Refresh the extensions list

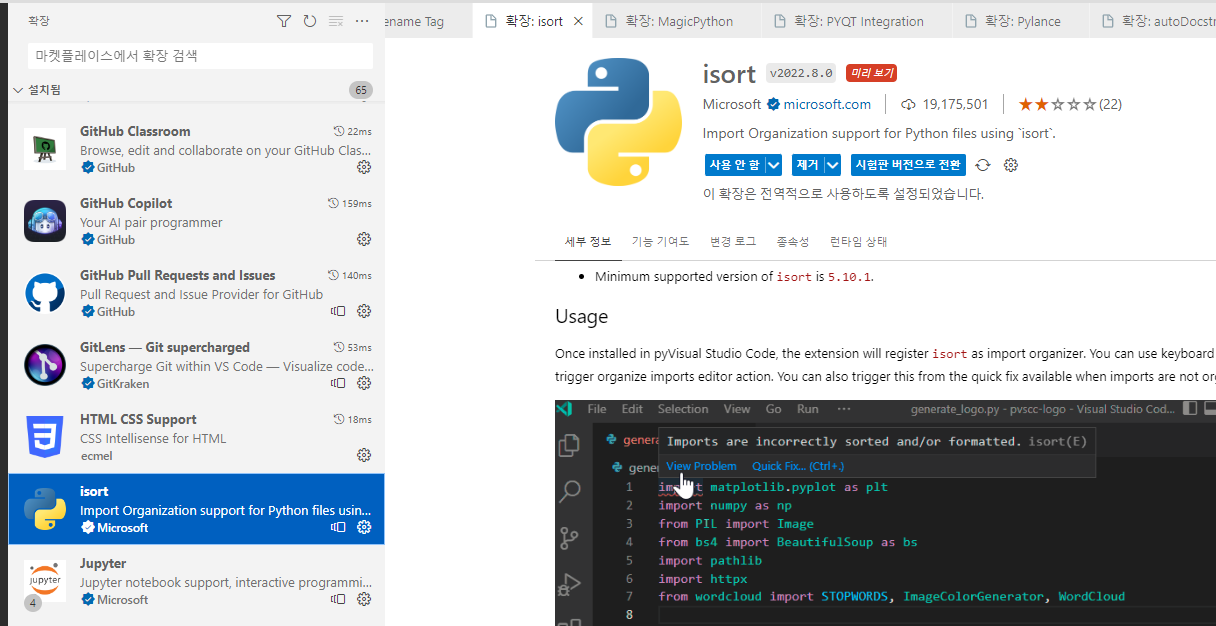310,21
